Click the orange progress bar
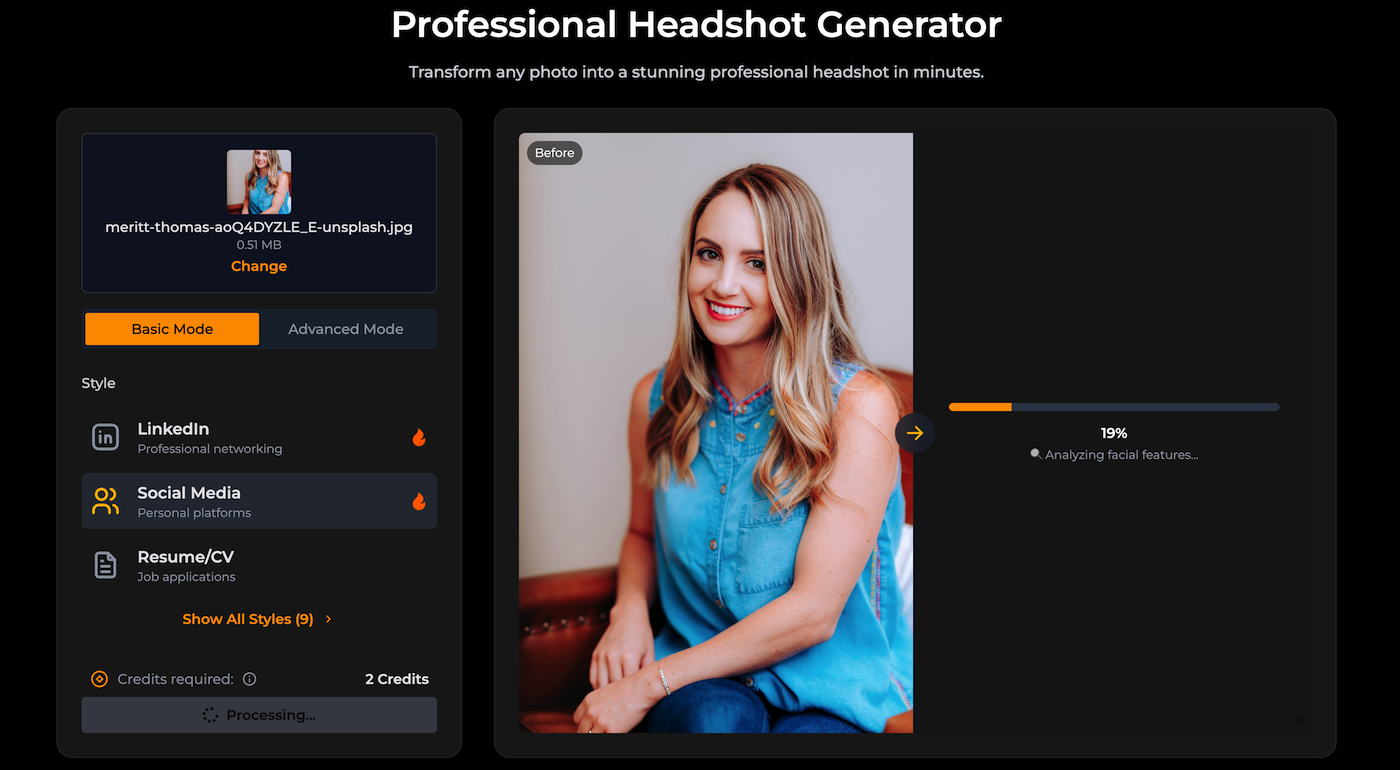Screen dimensions: 1400x770 980,407
